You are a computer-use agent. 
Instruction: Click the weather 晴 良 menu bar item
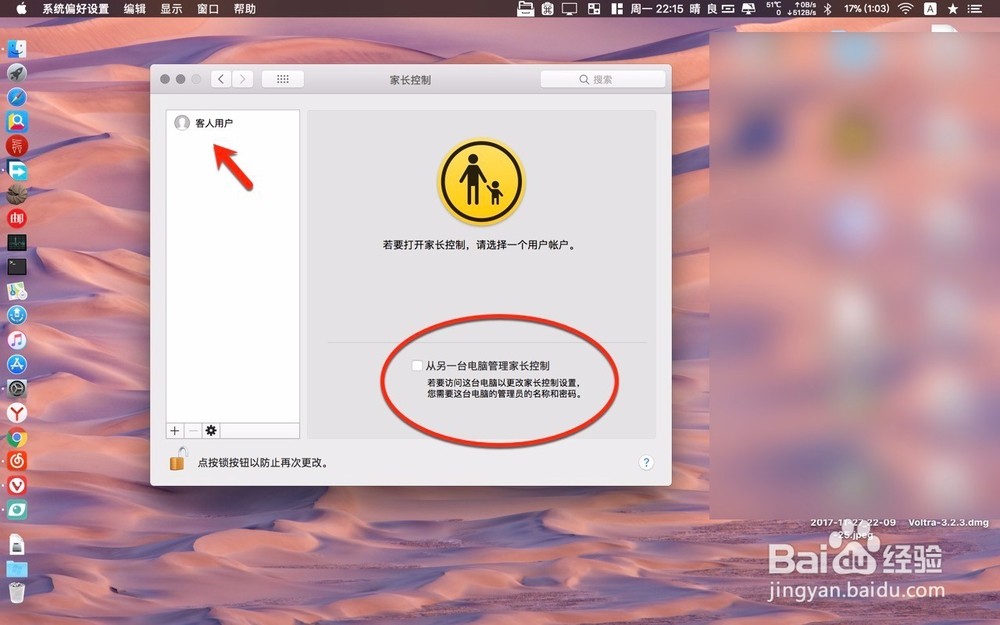(x=703, y=8)
